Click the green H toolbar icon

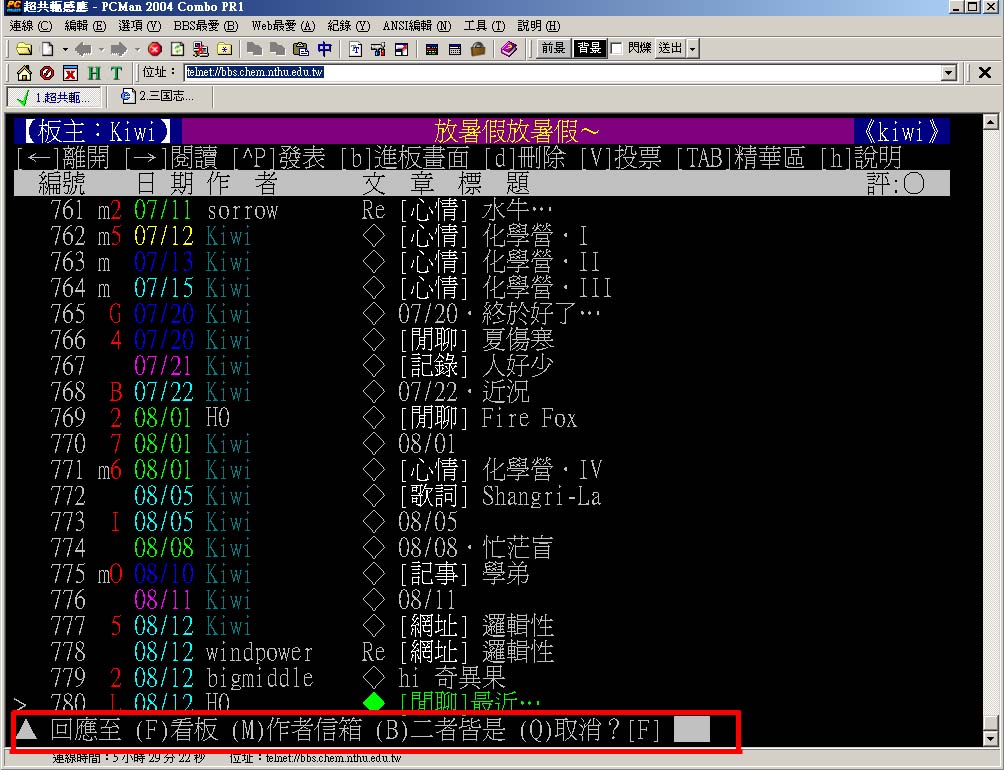(94, 73)
